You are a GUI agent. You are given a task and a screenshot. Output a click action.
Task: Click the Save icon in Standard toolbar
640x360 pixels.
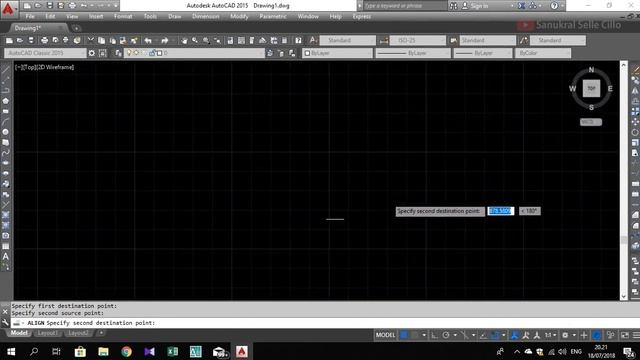click(31, 40)
